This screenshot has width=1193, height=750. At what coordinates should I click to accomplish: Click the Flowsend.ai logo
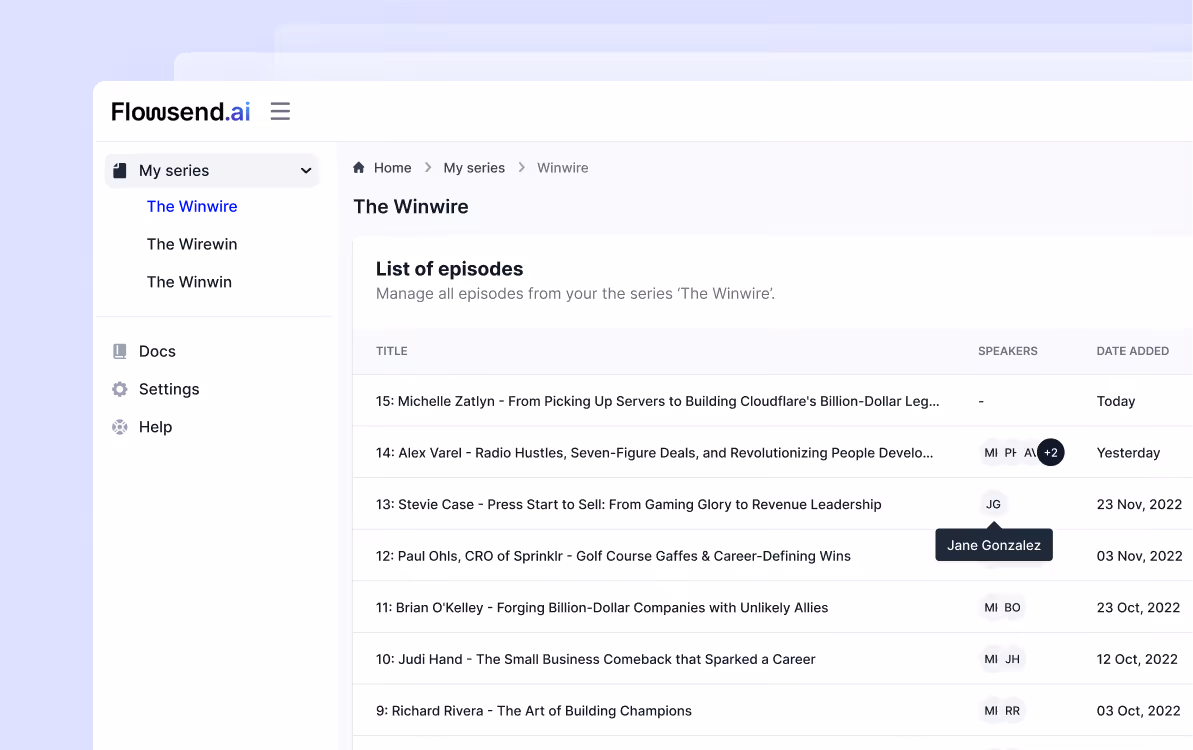click(x=180, y=112)
